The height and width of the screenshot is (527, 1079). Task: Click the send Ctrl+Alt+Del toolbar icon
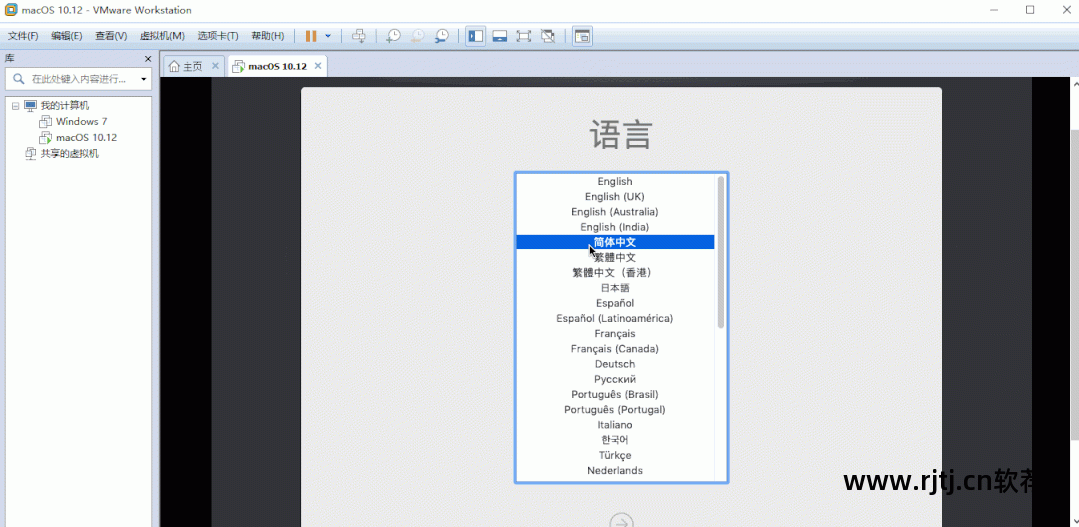click(359, 36)
